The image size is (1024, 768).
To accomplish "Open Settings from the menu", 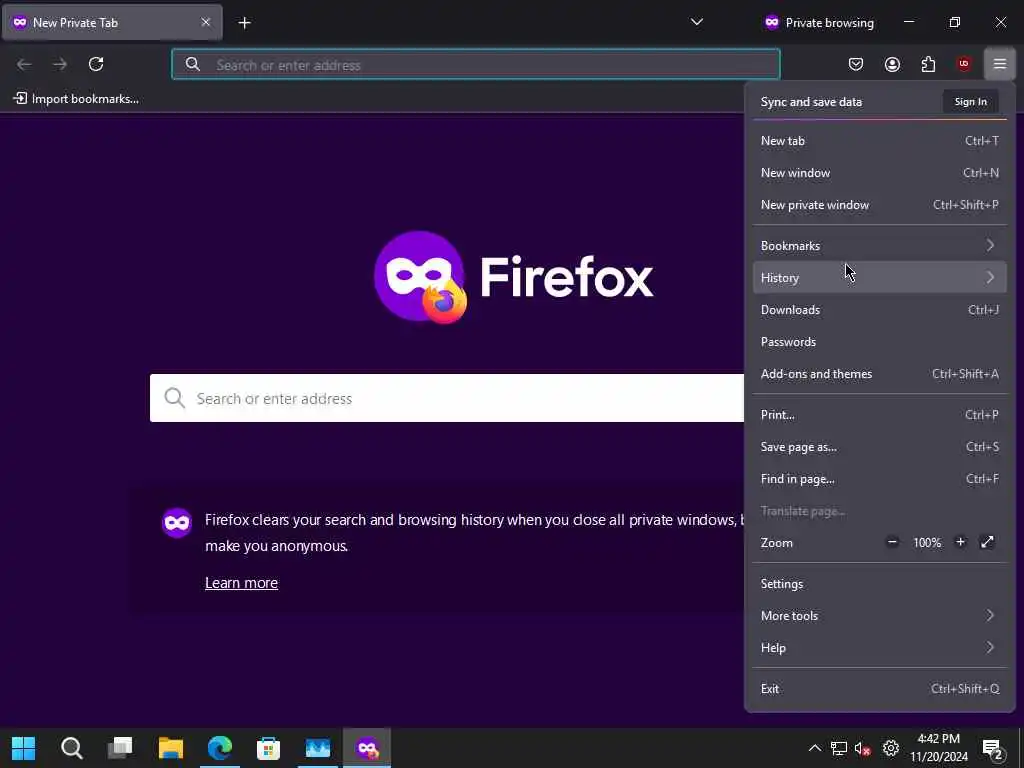I will 880,584.
